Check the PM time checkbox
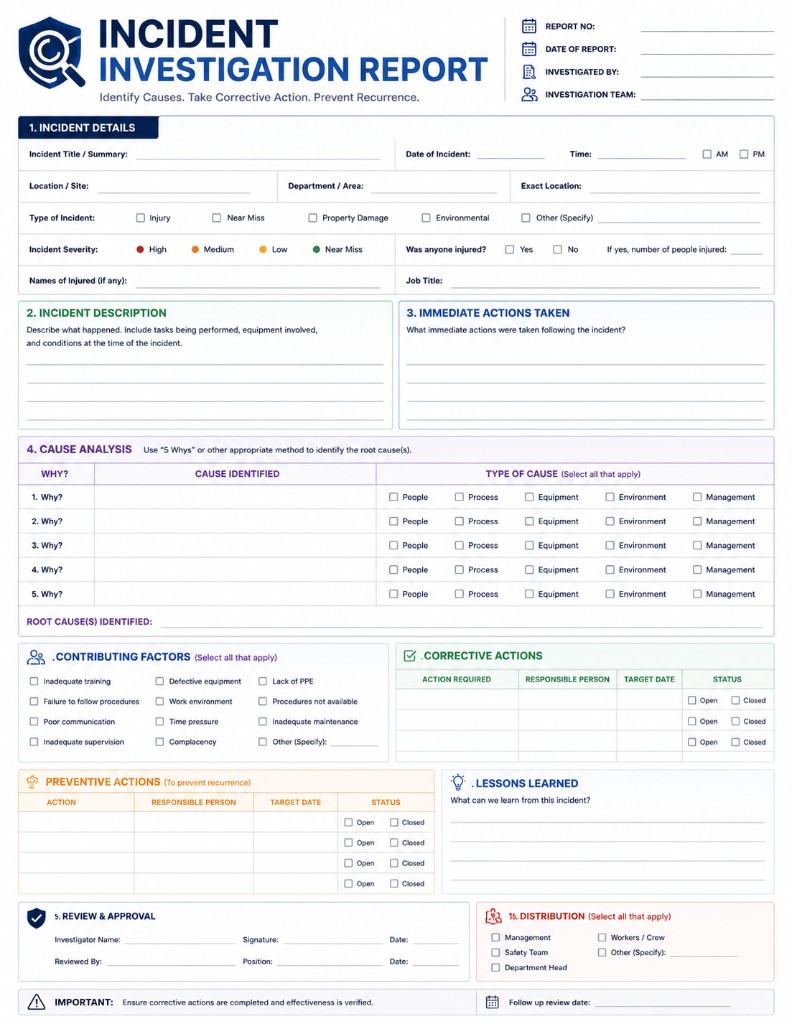This screenshot has height=1024, width=792. 744,154
